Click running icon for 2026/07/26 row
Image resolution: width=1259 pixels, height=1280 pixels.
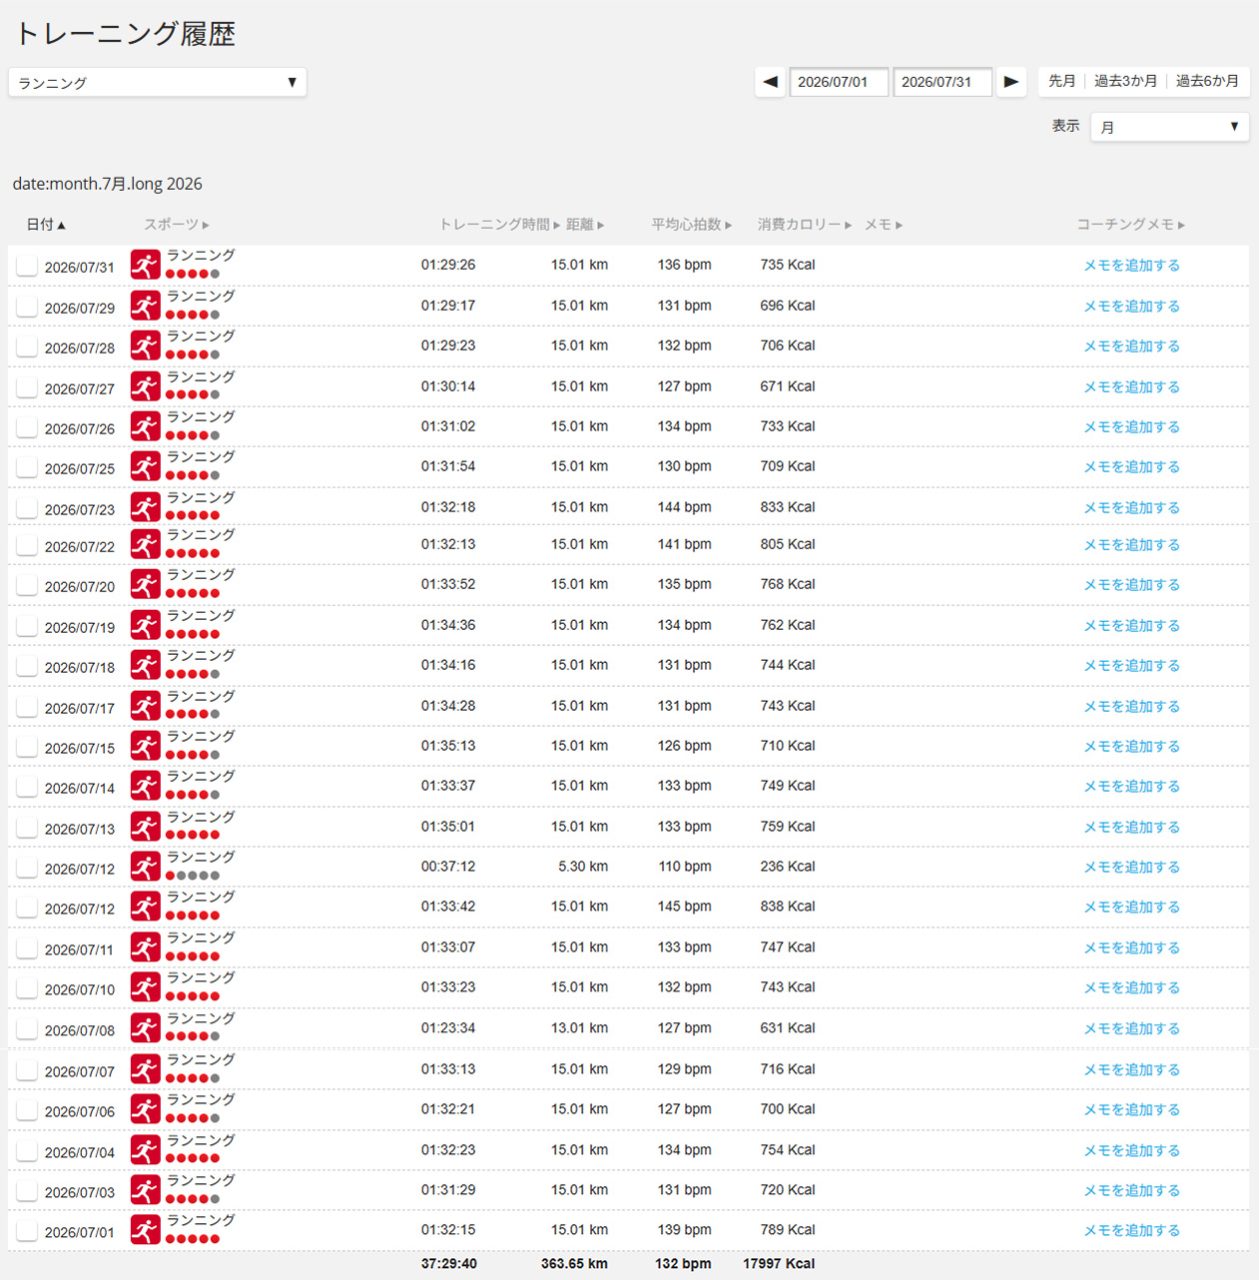point(146,427)
